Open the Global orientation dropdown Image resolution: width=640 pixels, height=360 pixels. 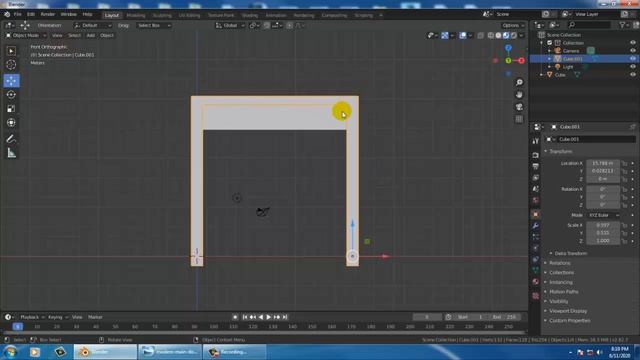point(230,25)
